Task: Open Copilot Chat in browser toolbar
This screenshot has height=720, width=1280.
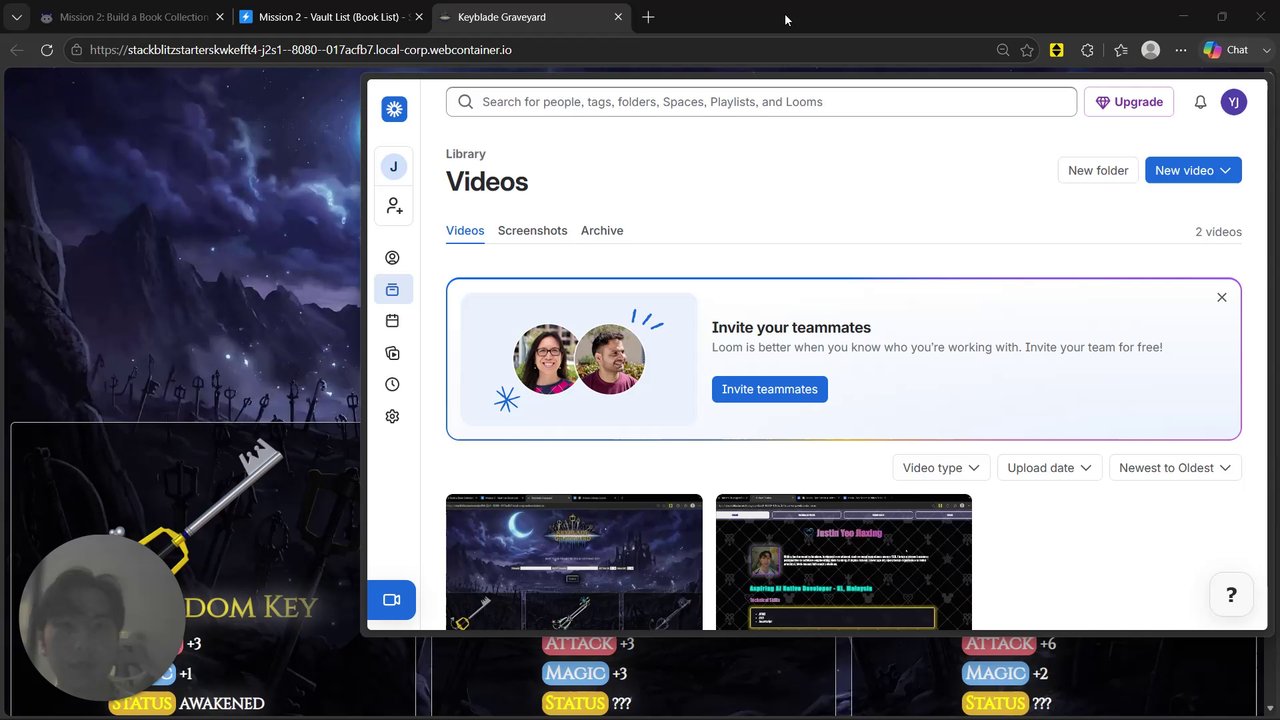Action: click(1226, 50)
